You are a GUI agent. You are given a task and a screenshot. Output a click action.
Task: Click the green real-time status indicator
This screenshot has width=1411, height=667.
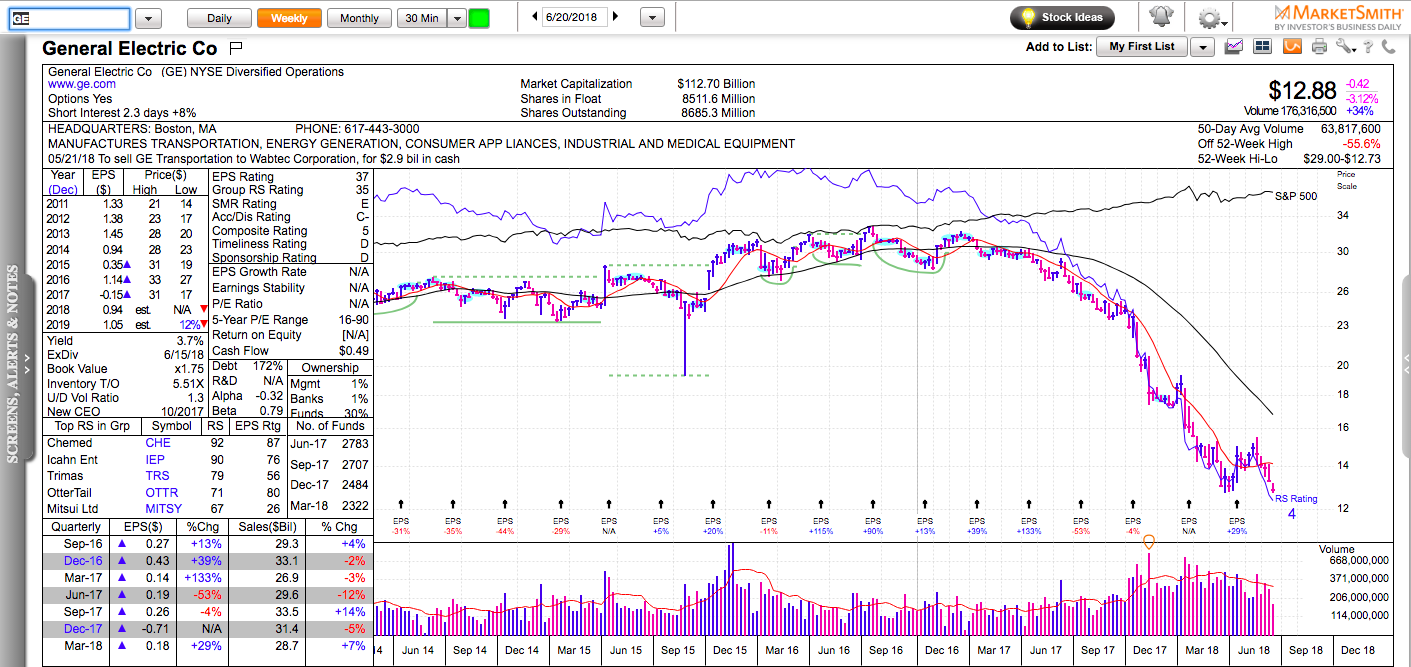pos(480,18)
